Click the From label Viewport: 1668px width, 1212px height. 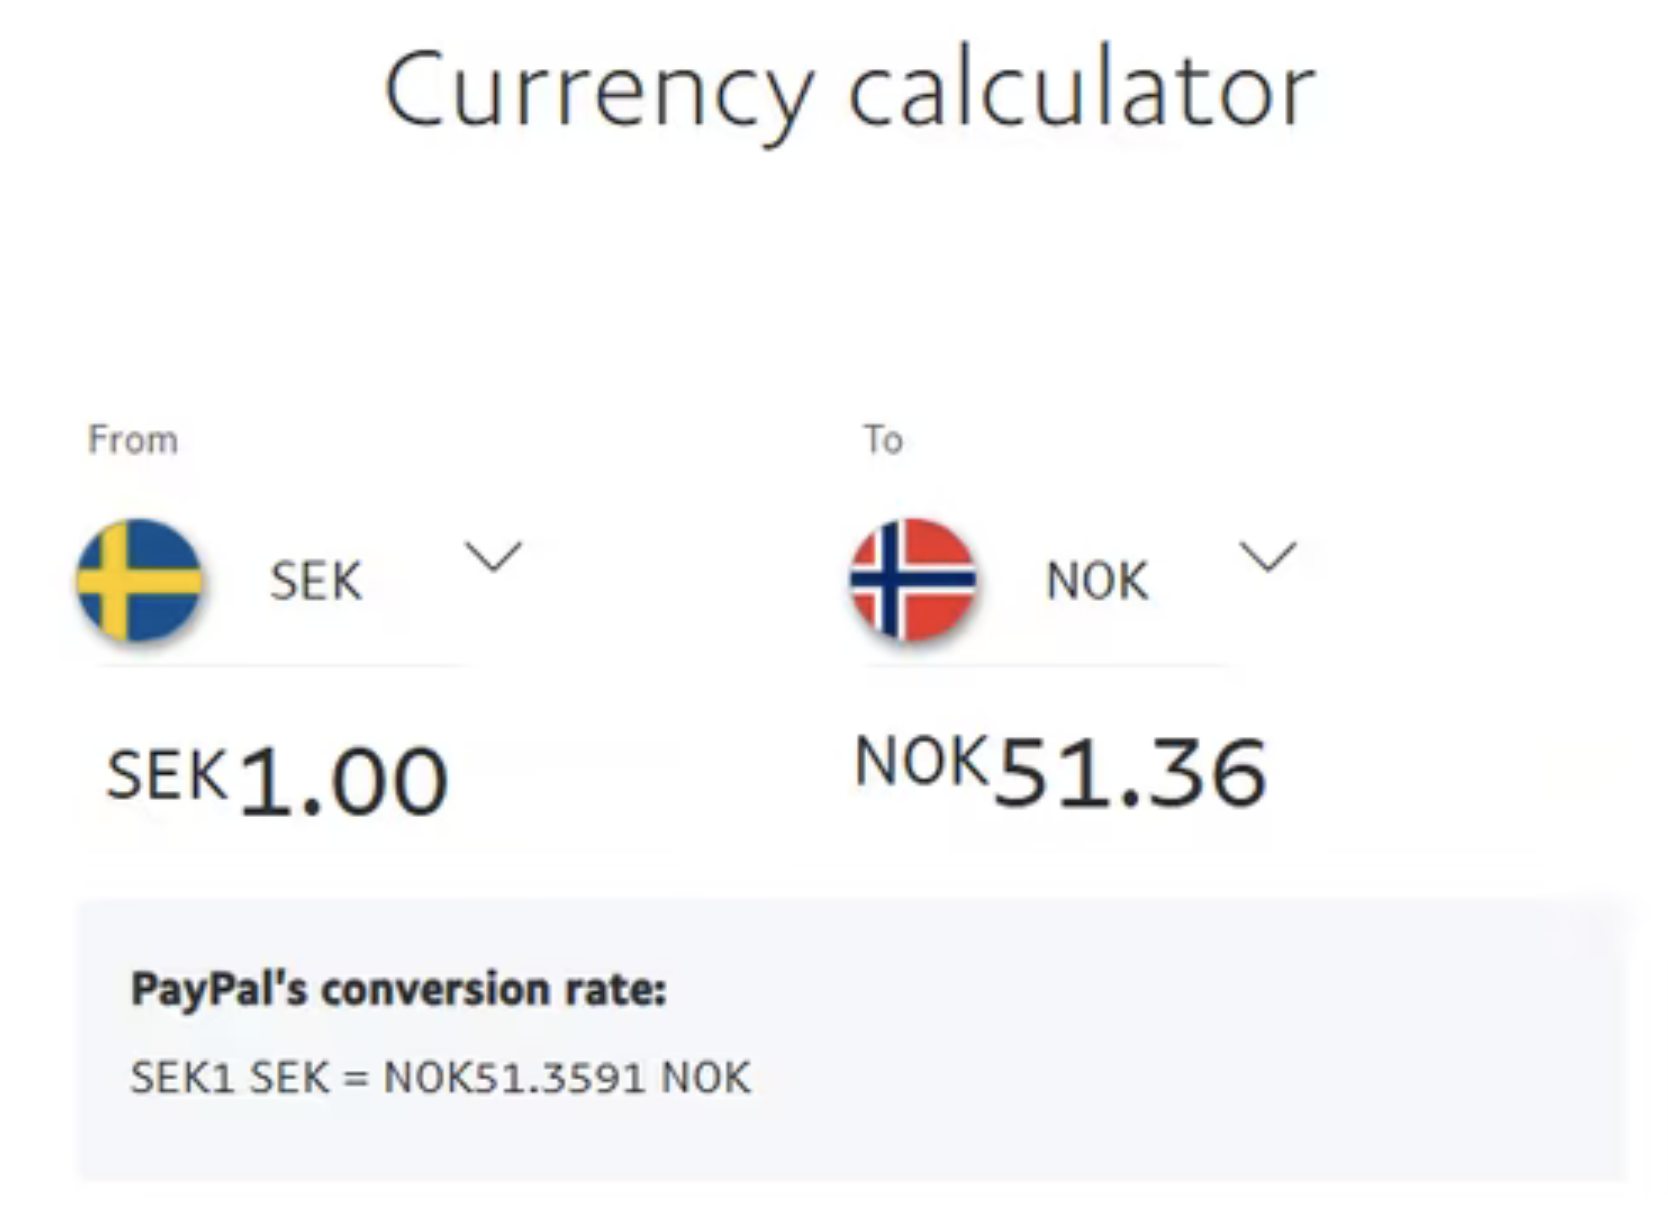pos(133,440)
